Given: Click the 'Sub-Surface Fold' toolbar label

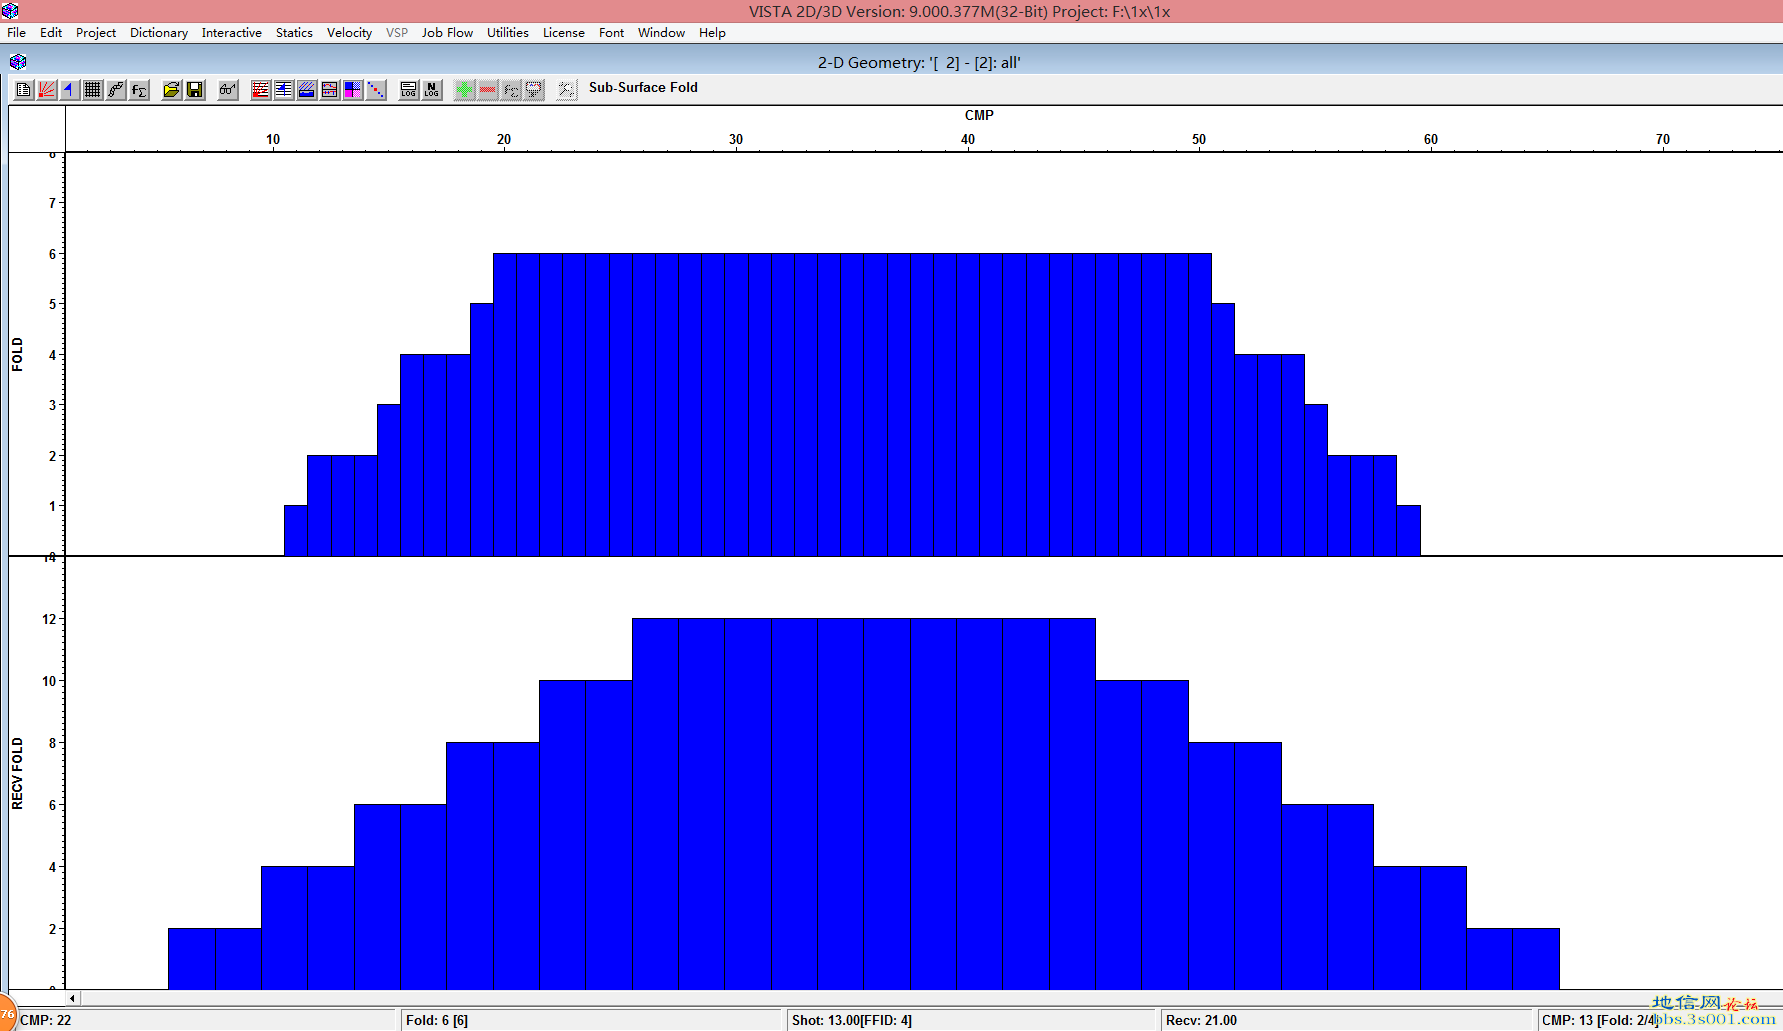Looking at the screenshot, I should tap(643, 88).
